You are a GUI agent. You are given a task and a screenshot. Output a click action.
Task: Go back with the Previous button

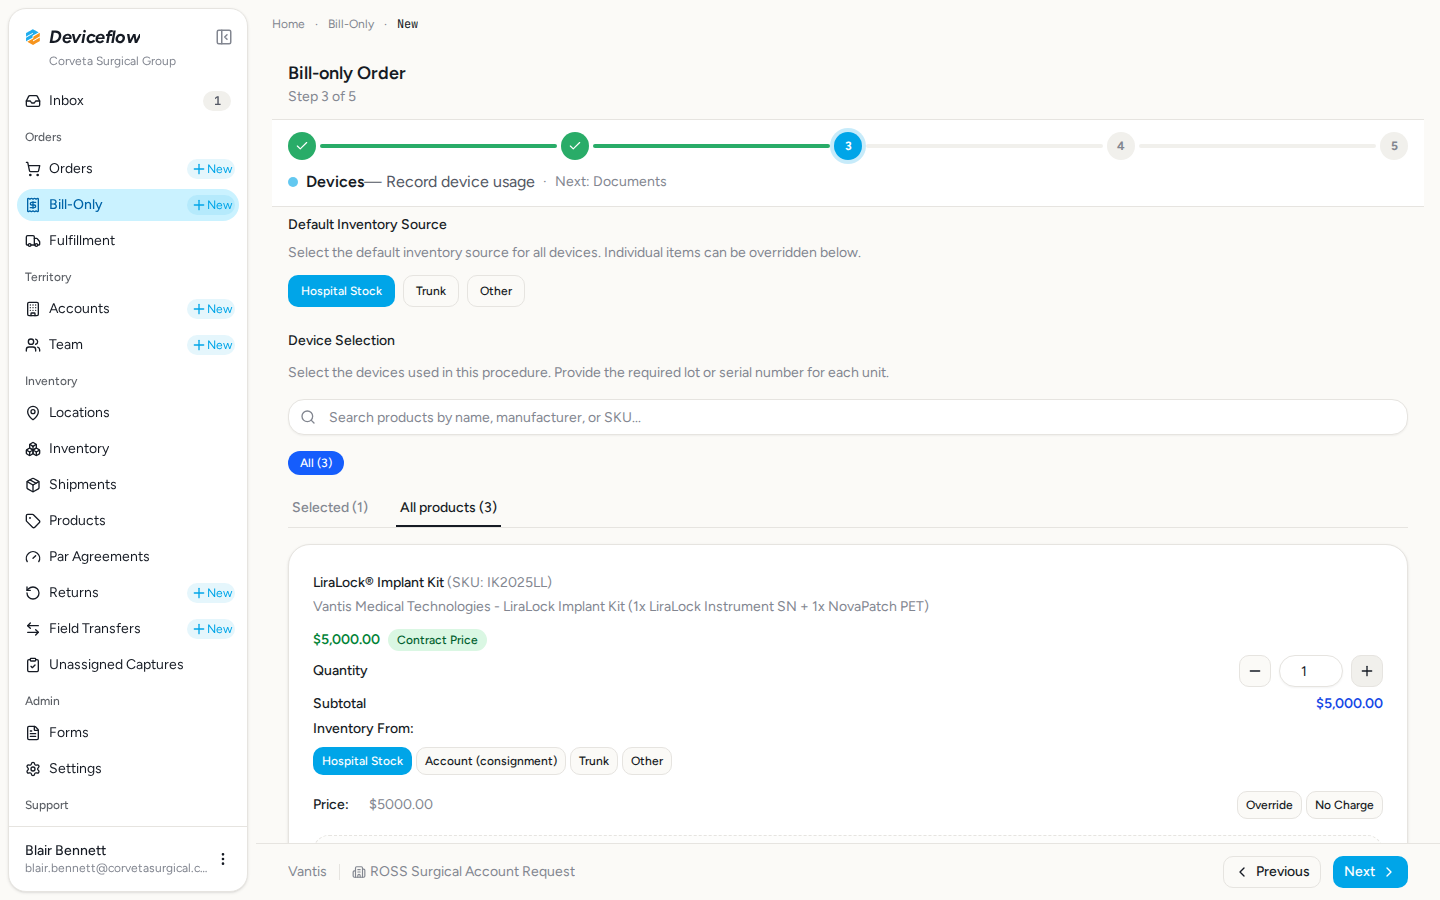tap(1272, 872)
